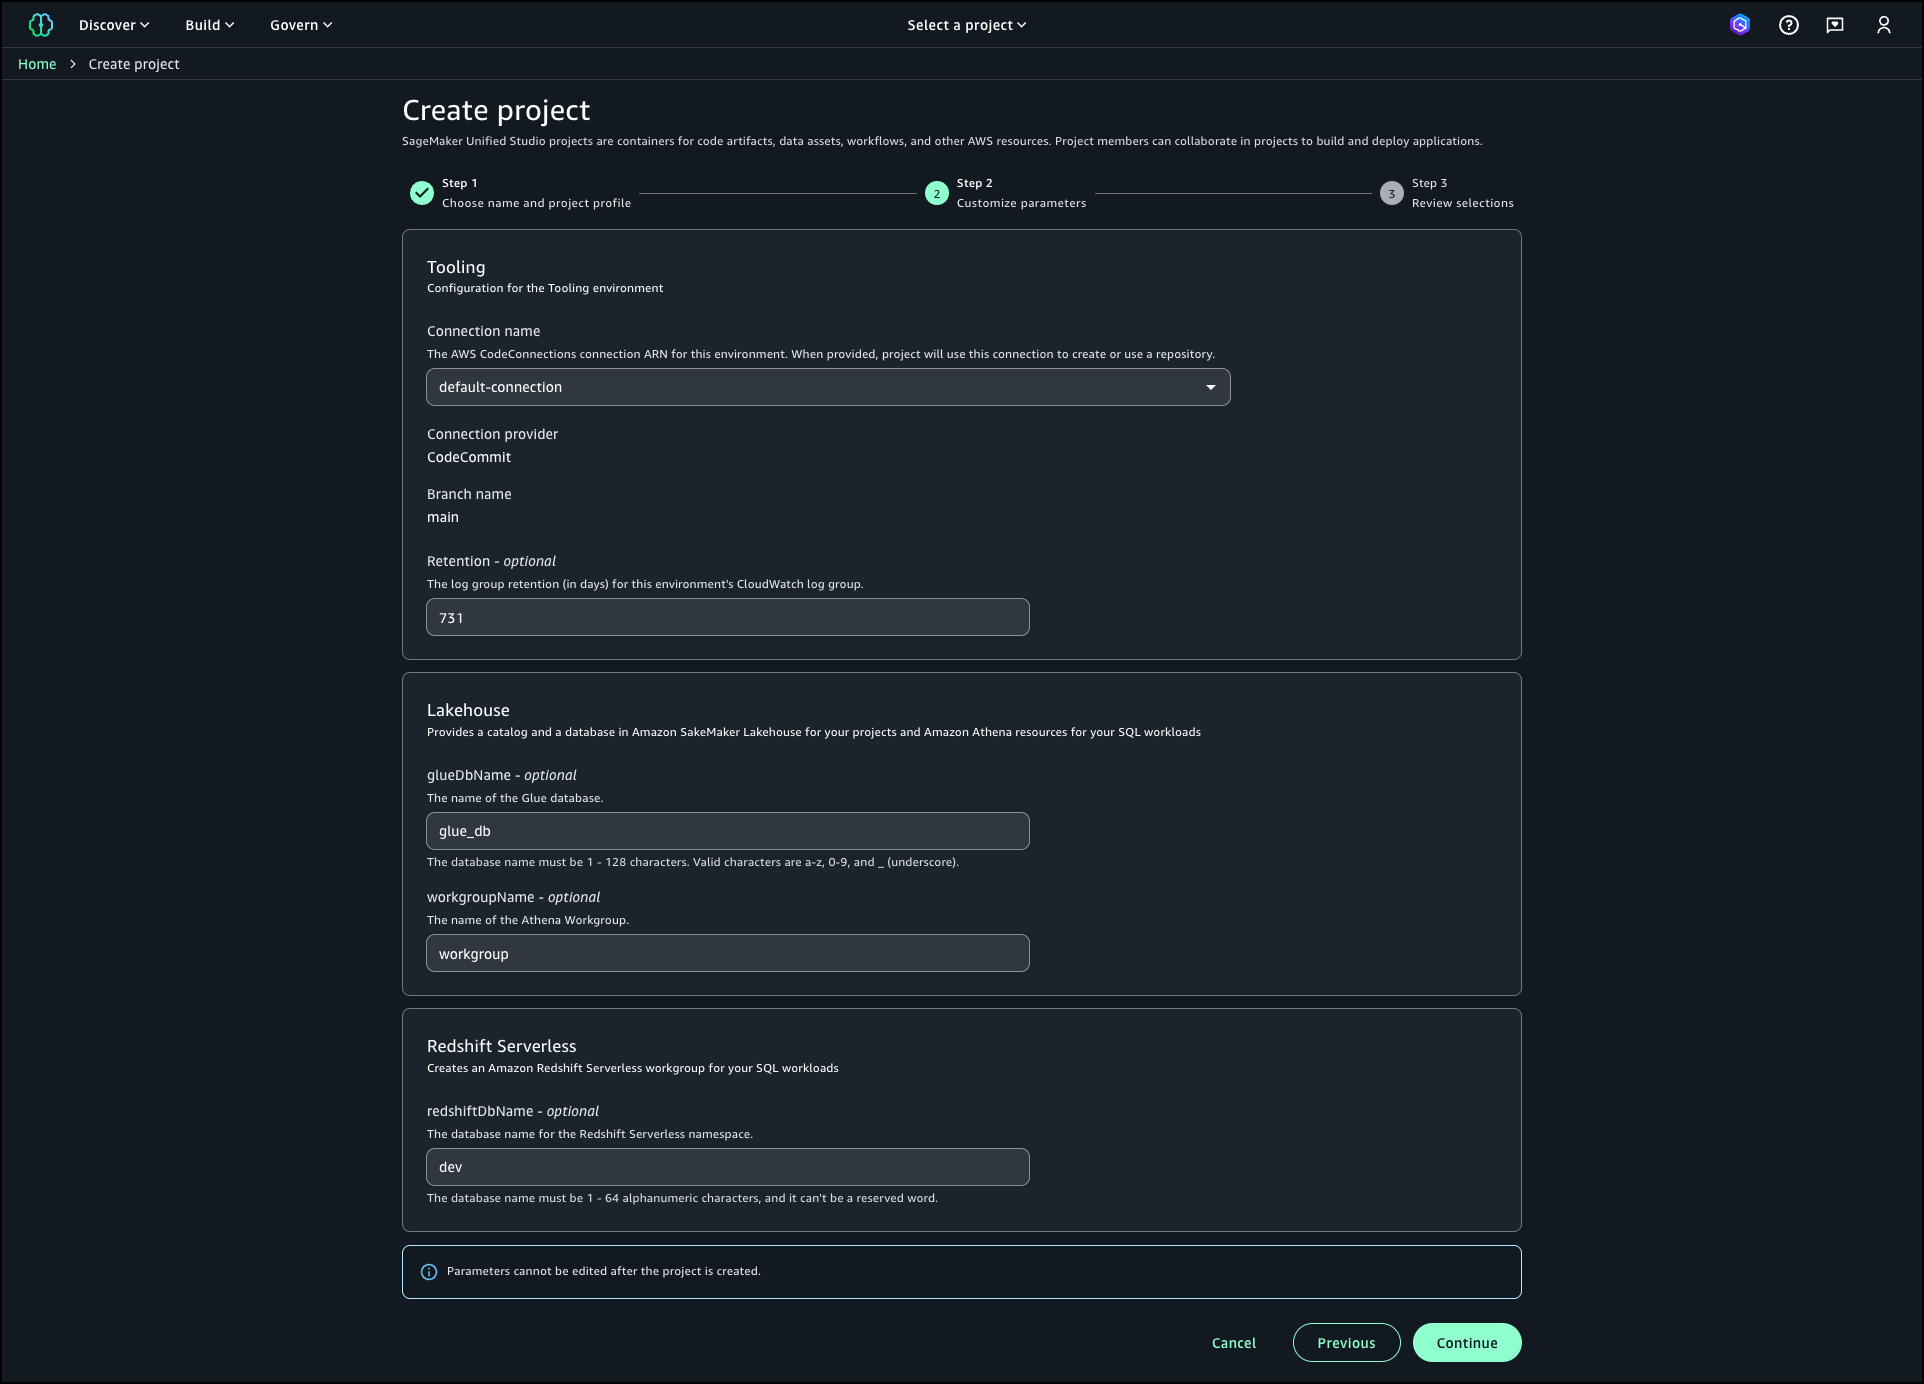
Task: Click the Retention days input field
Action: coord(727,618)
